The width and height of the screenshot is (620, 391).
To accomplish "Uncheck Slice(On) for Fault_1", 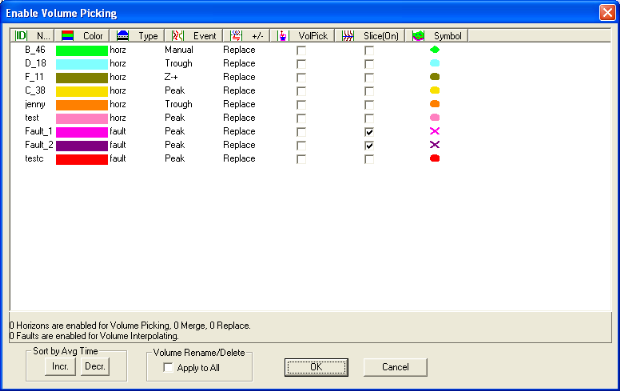I will point(369,132).
